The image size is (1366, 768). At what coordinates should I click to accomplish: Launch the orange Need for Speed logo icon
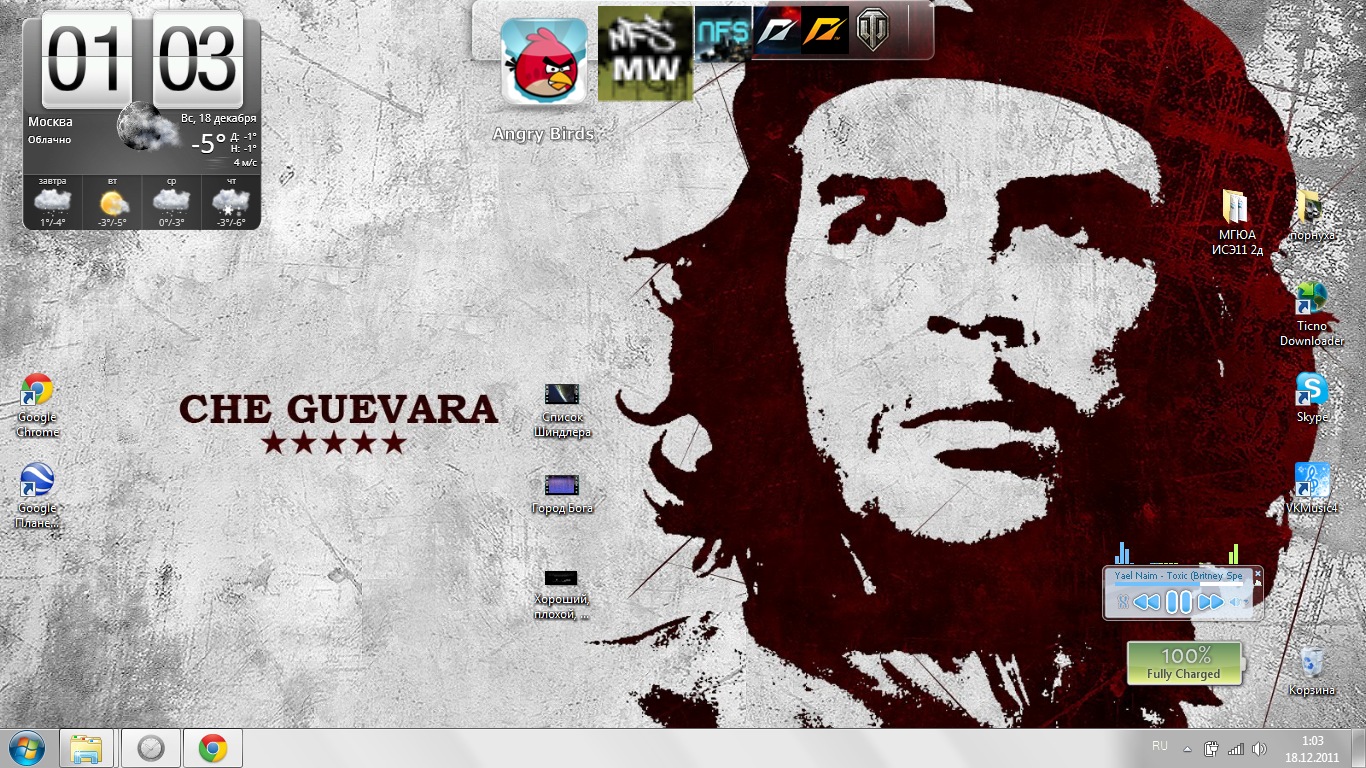coord(825,31)
